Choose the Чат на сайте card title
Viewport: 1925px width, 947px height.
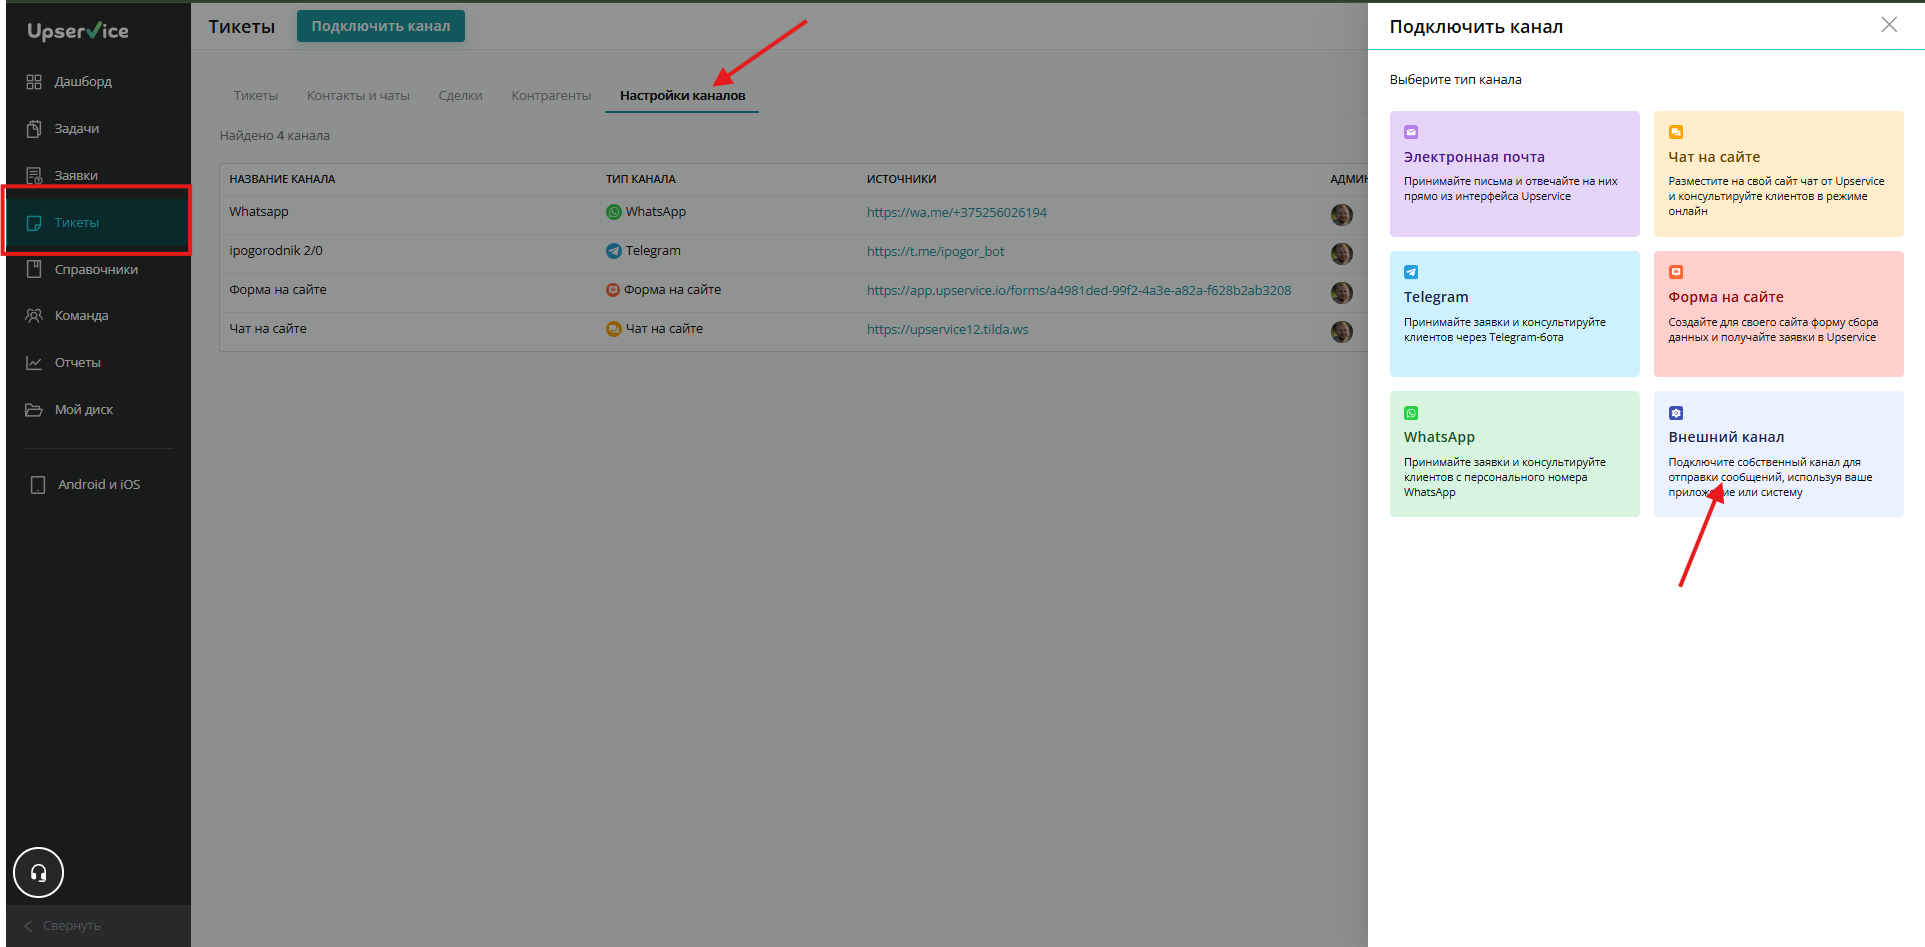1714,157
